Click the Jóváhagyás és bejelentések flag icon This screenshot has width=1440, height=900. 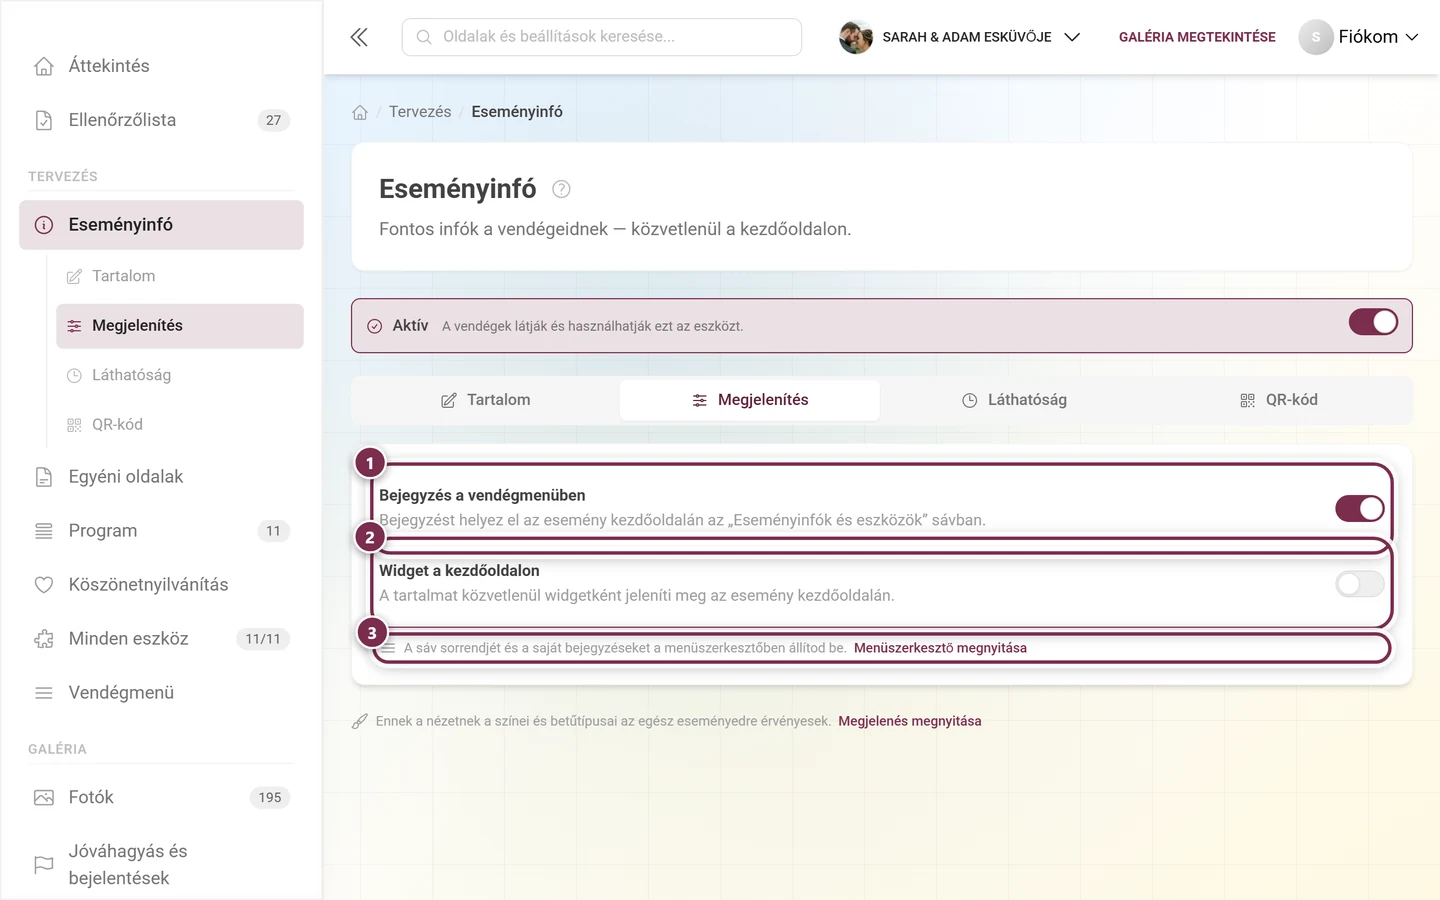click(x=44, y=865)
